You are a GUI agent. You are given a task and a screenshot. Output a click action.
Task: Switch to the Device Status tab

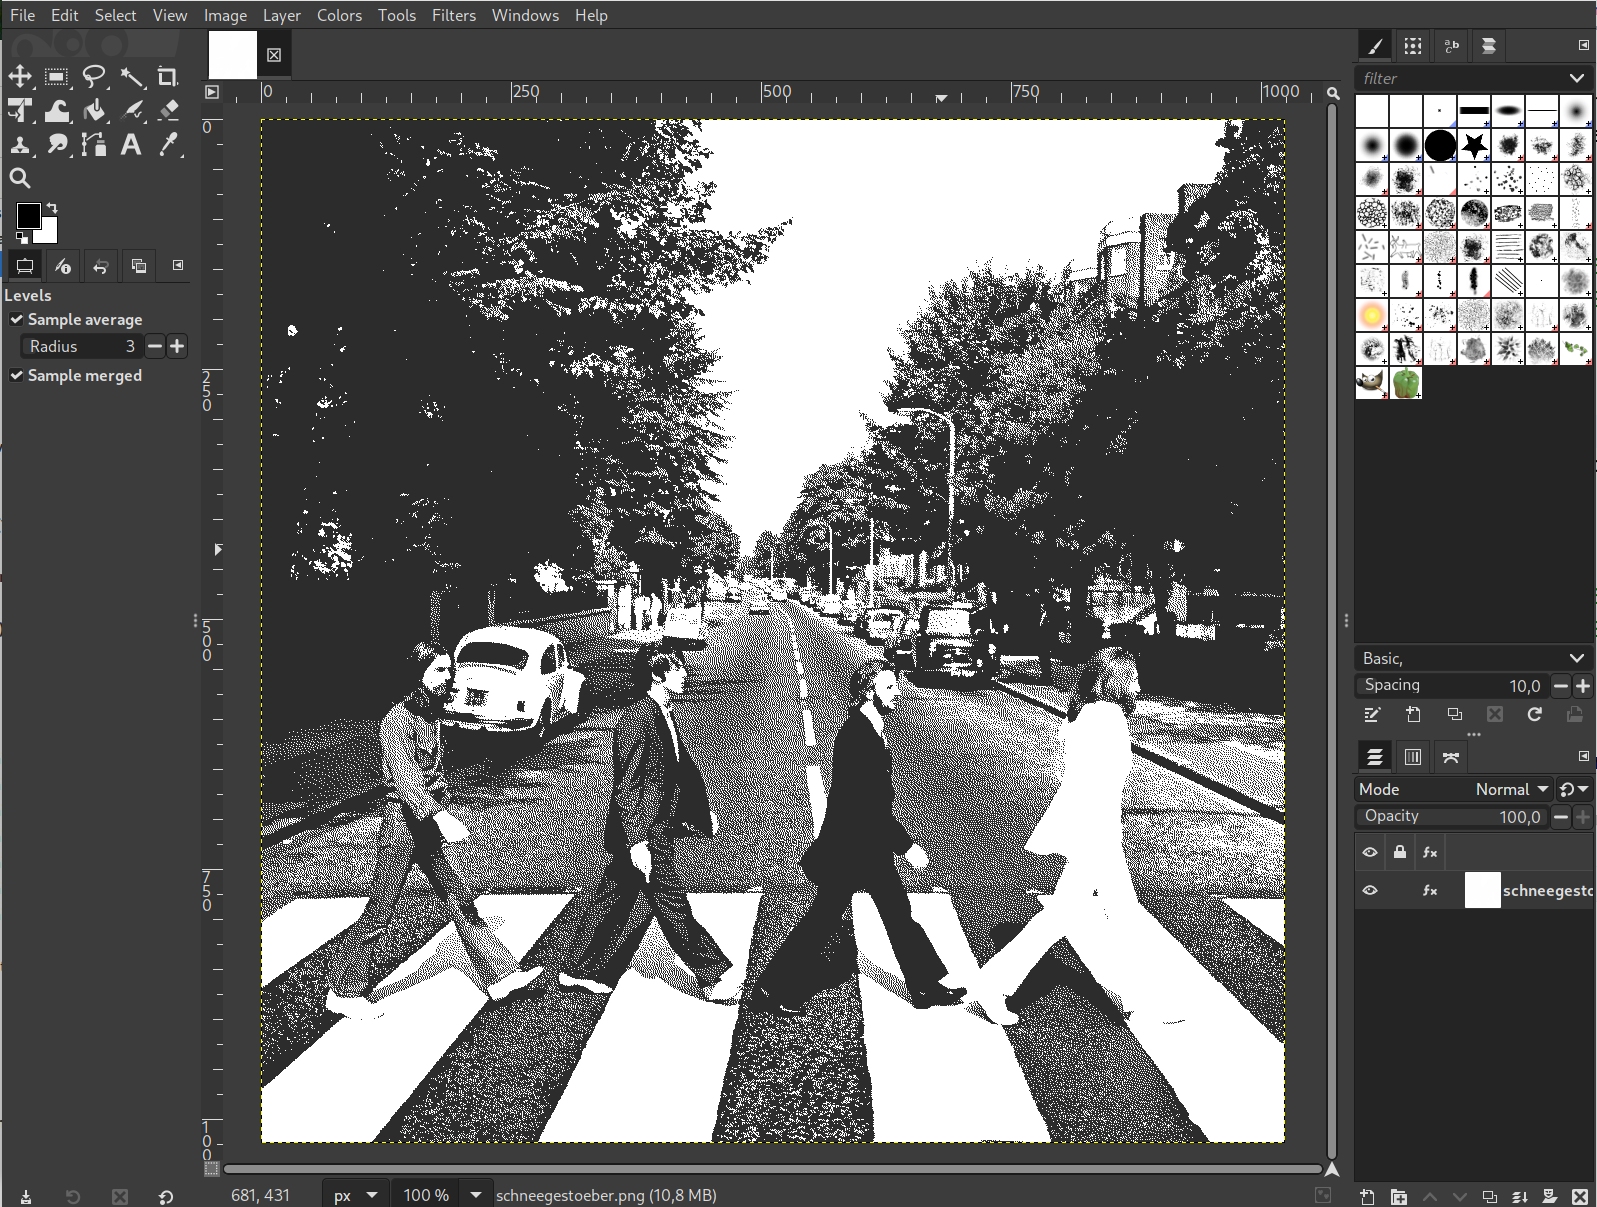click(x=63, y=266)
